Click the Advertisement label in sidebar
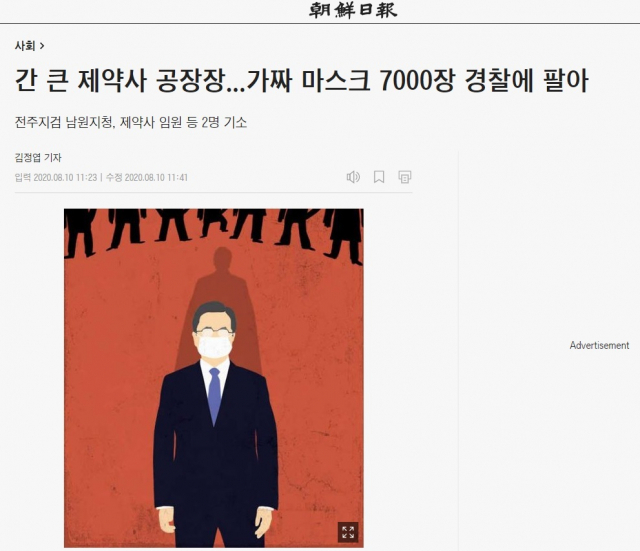This screenshot has width=640, height=551. [x=599, y=345]
